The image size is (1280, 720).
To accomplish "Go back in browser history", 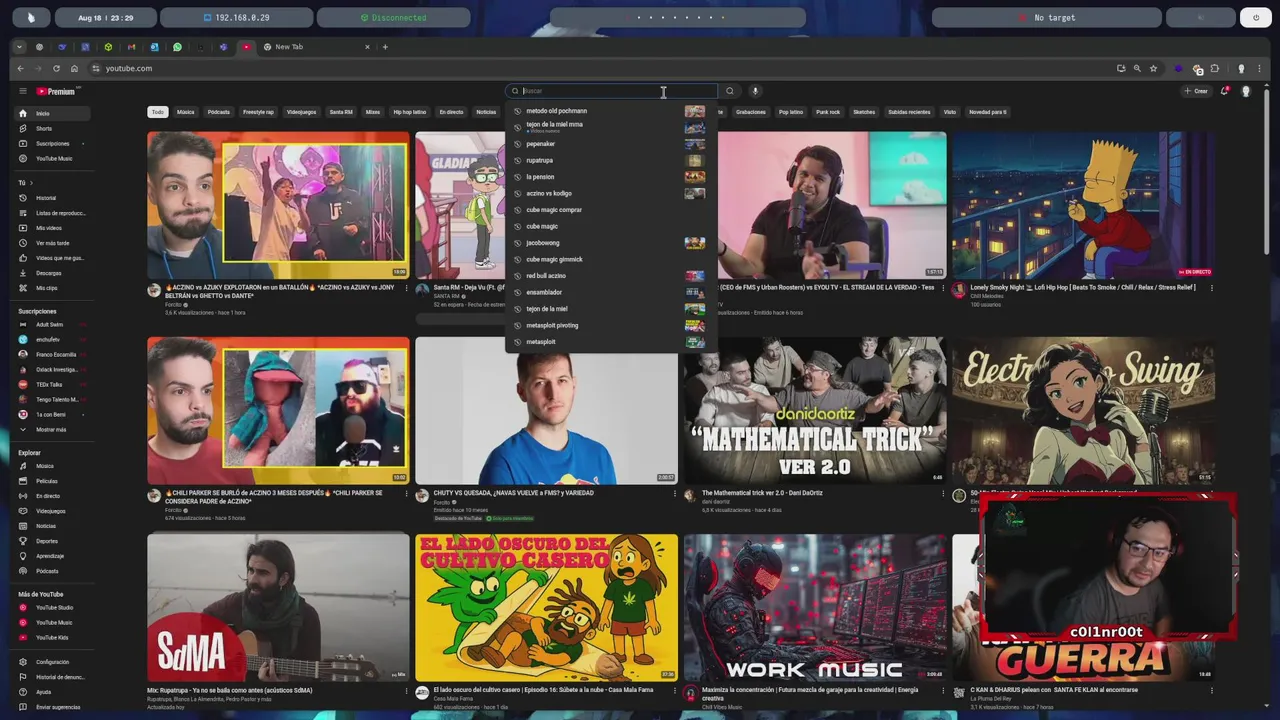I will coord(20,68).
